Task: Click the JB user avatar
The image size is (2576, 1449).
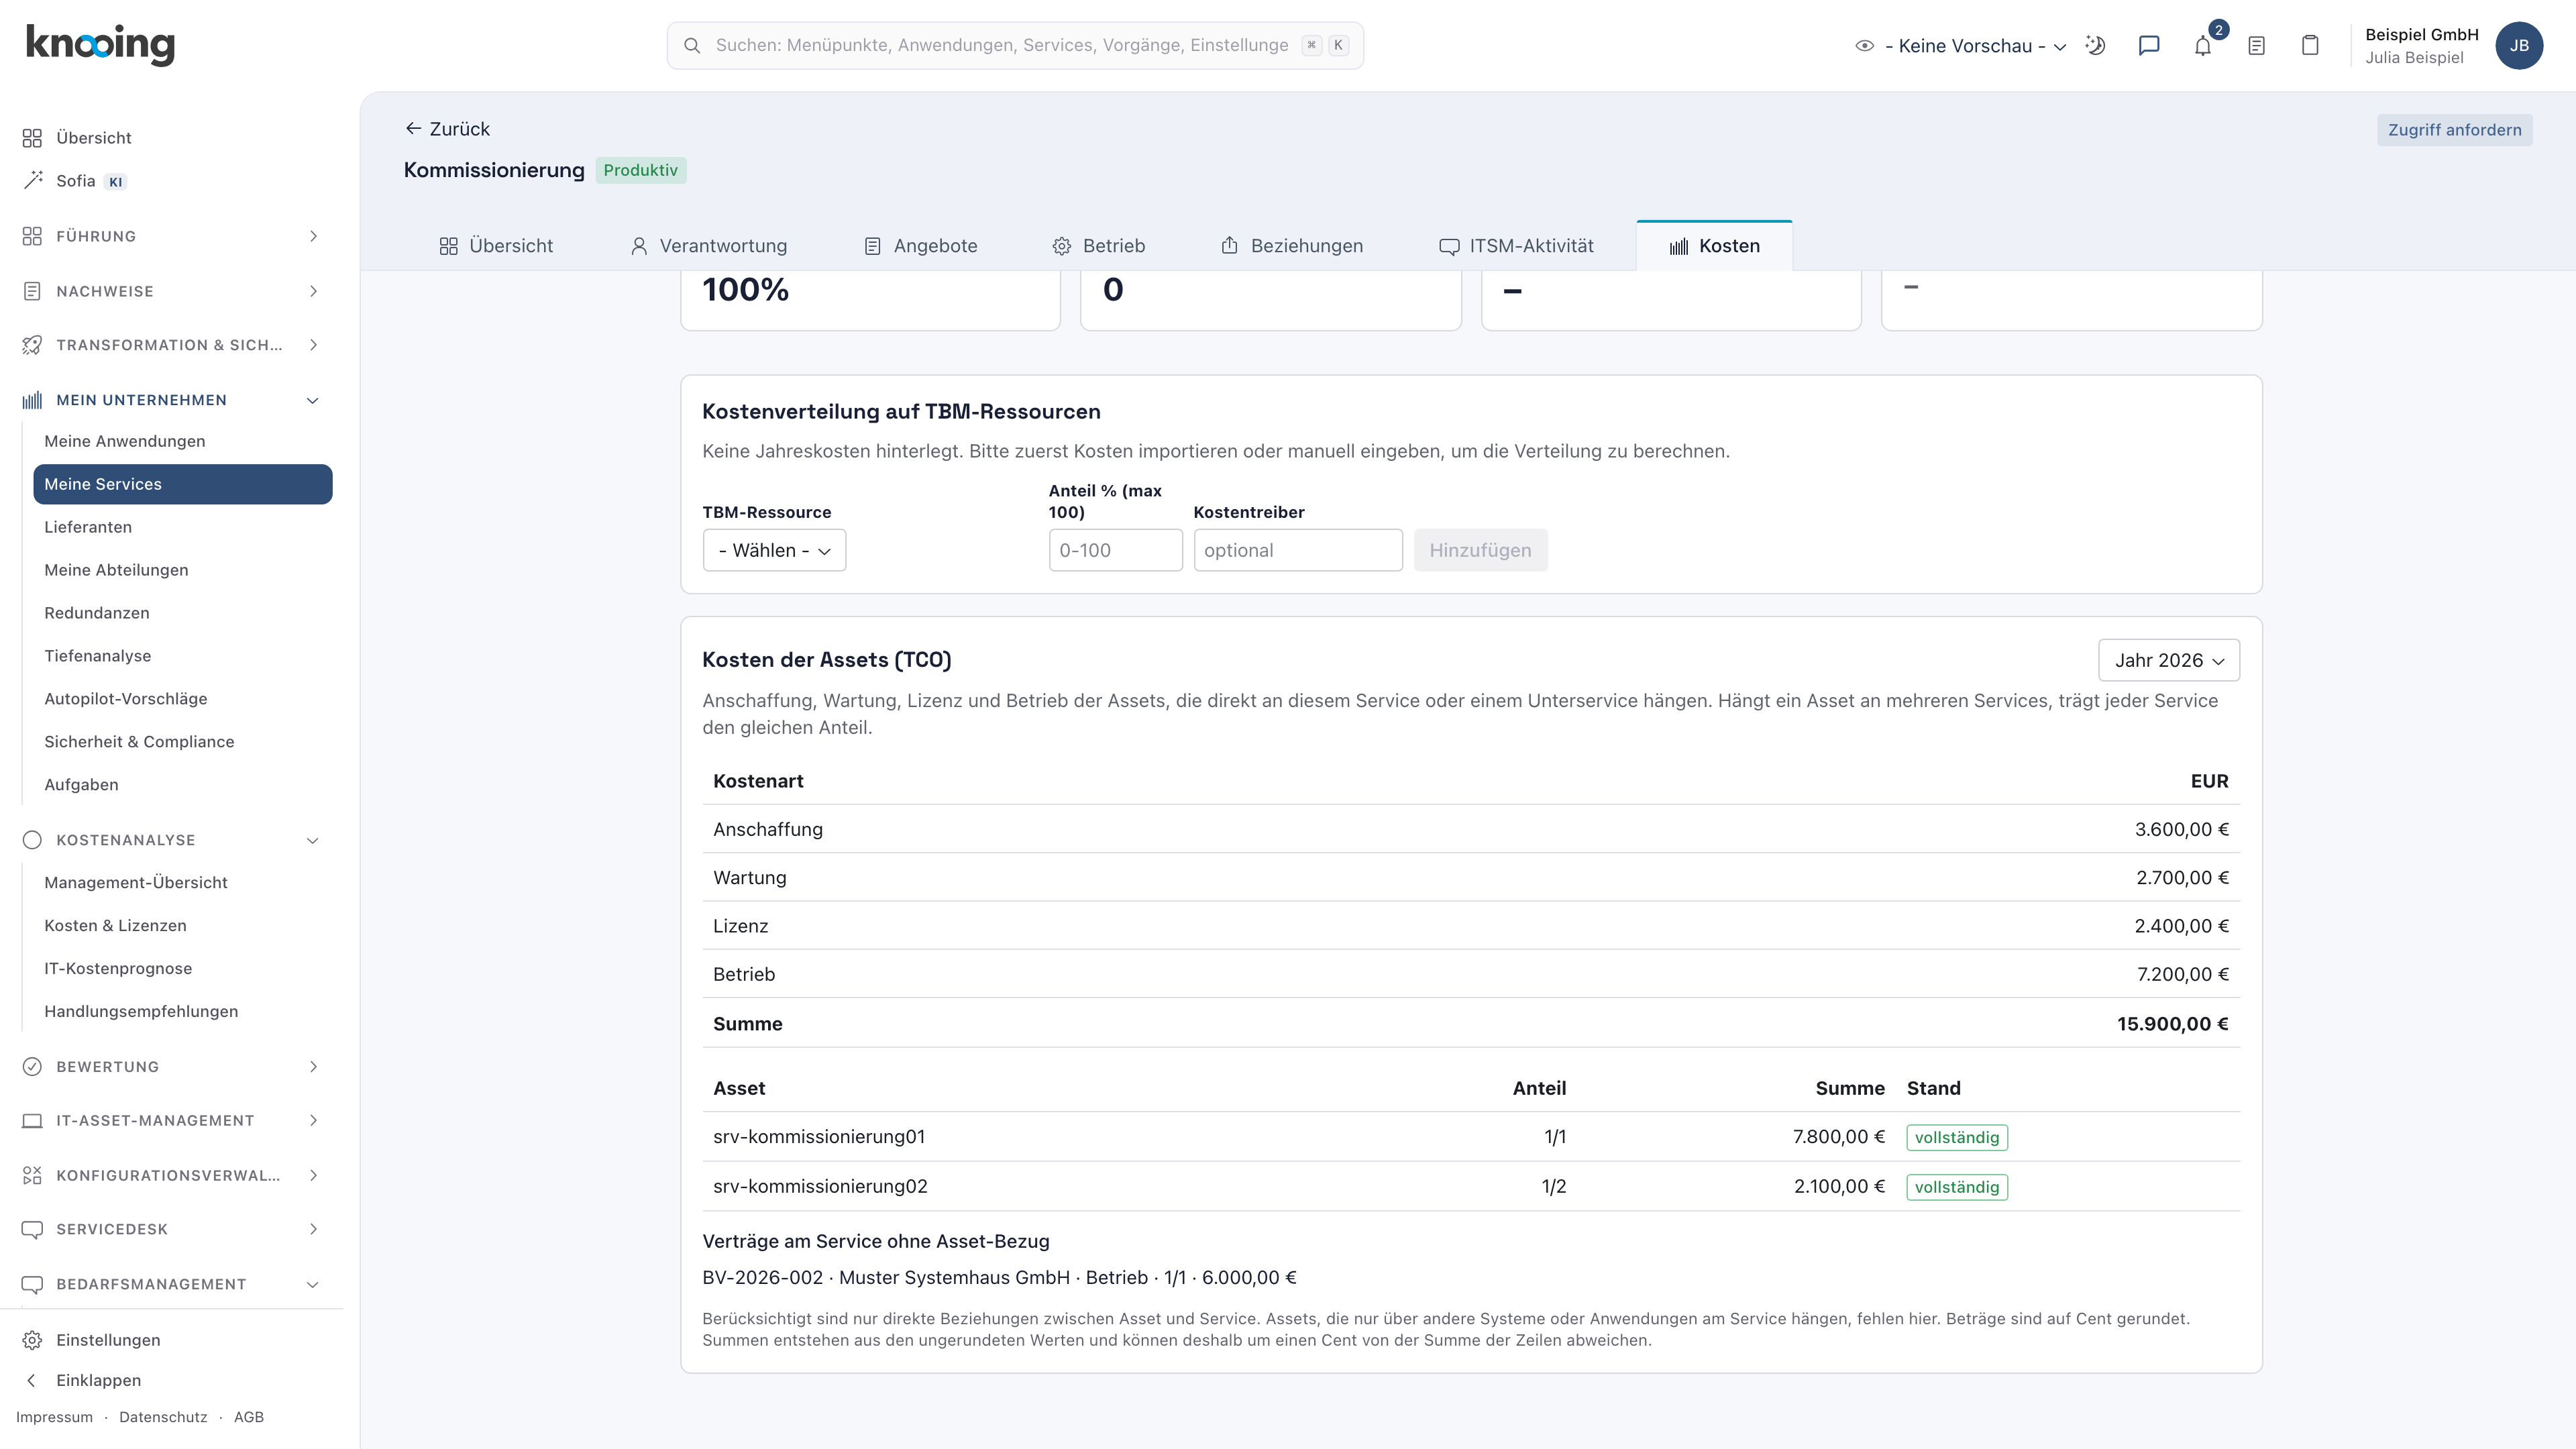Action: coord(2519,45)
